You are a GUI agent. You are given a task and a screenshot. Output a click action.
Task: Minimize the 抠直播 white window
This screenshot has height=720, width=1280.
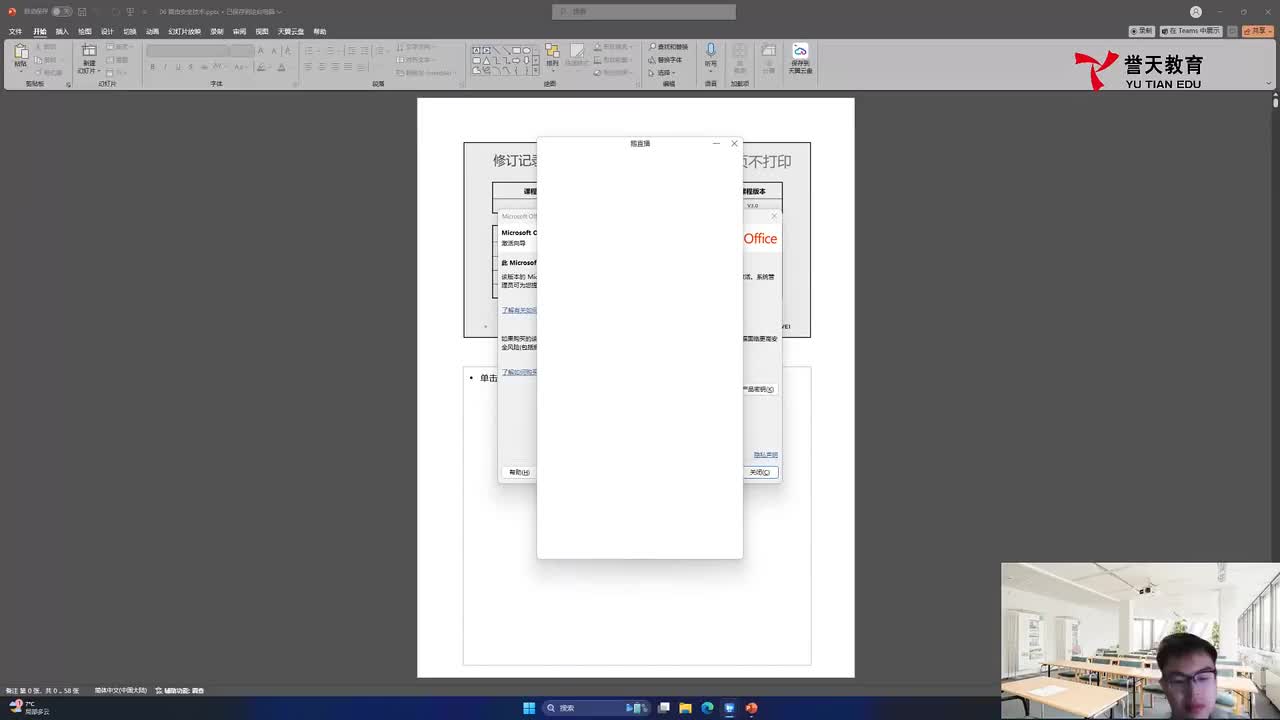click(716, 144)
